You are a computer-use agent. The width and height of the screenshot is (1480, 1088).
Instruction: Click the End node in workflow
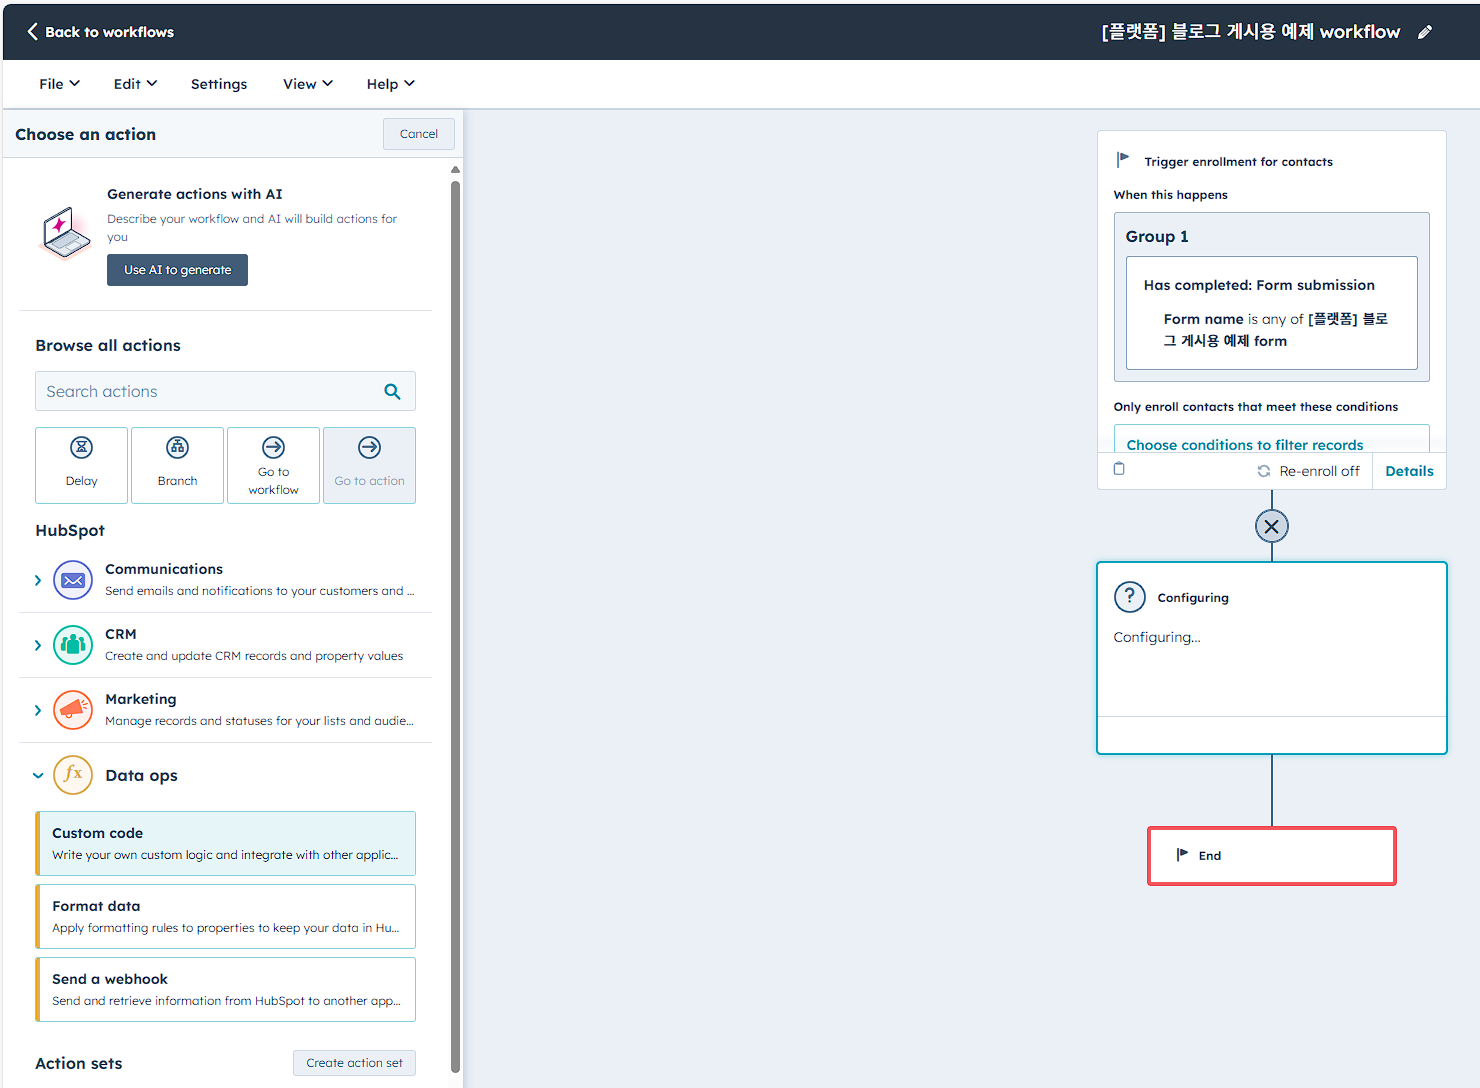pos(1272,856)
